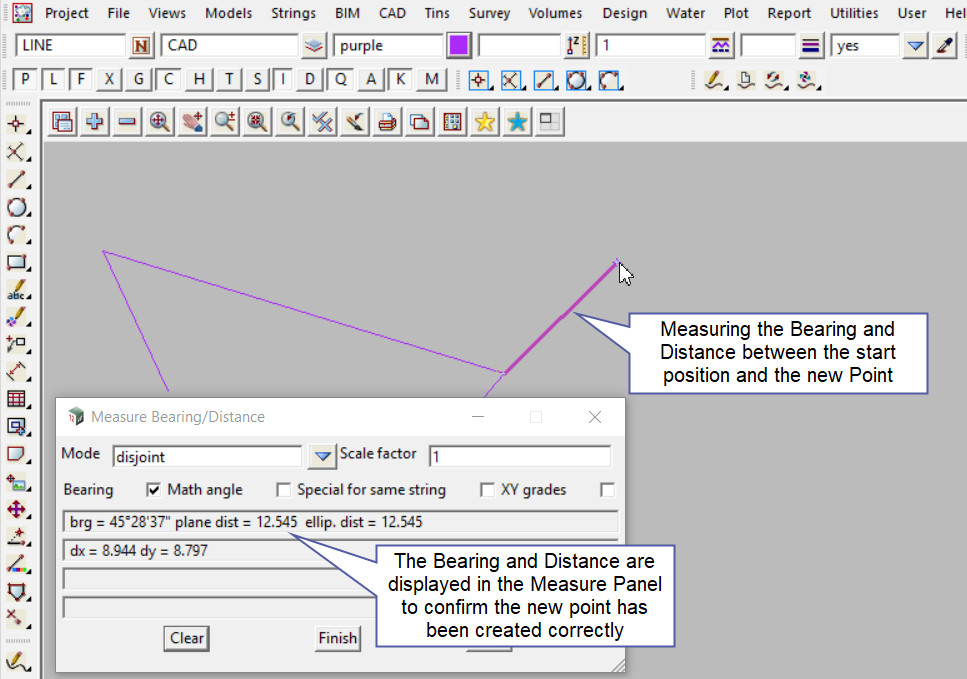Click the blue plus icon in view toolbar
The height and width of the screenshot is (679, 967).
(94, 121)
